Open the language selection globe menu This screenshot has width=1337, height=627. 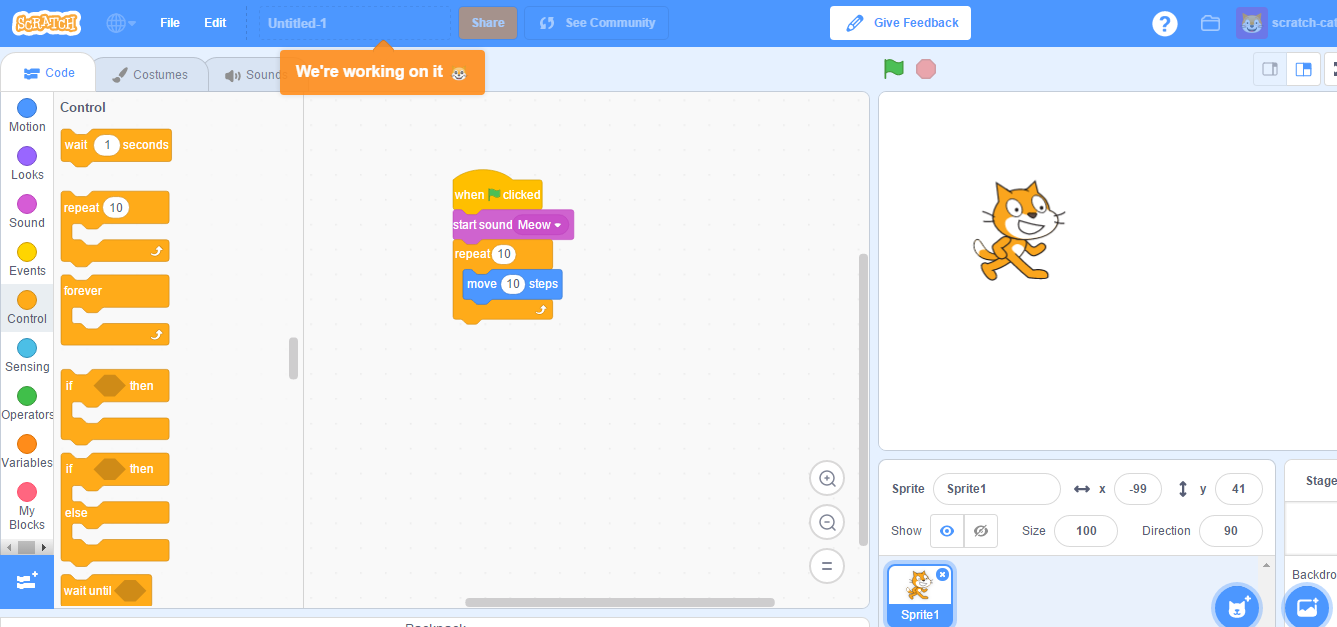point(118,22)
